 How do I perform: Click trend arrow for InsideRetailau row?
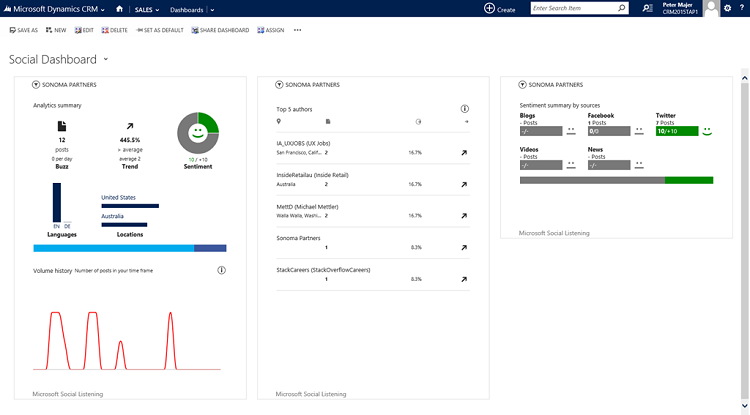pyautogui.click(x=464, y=184)
